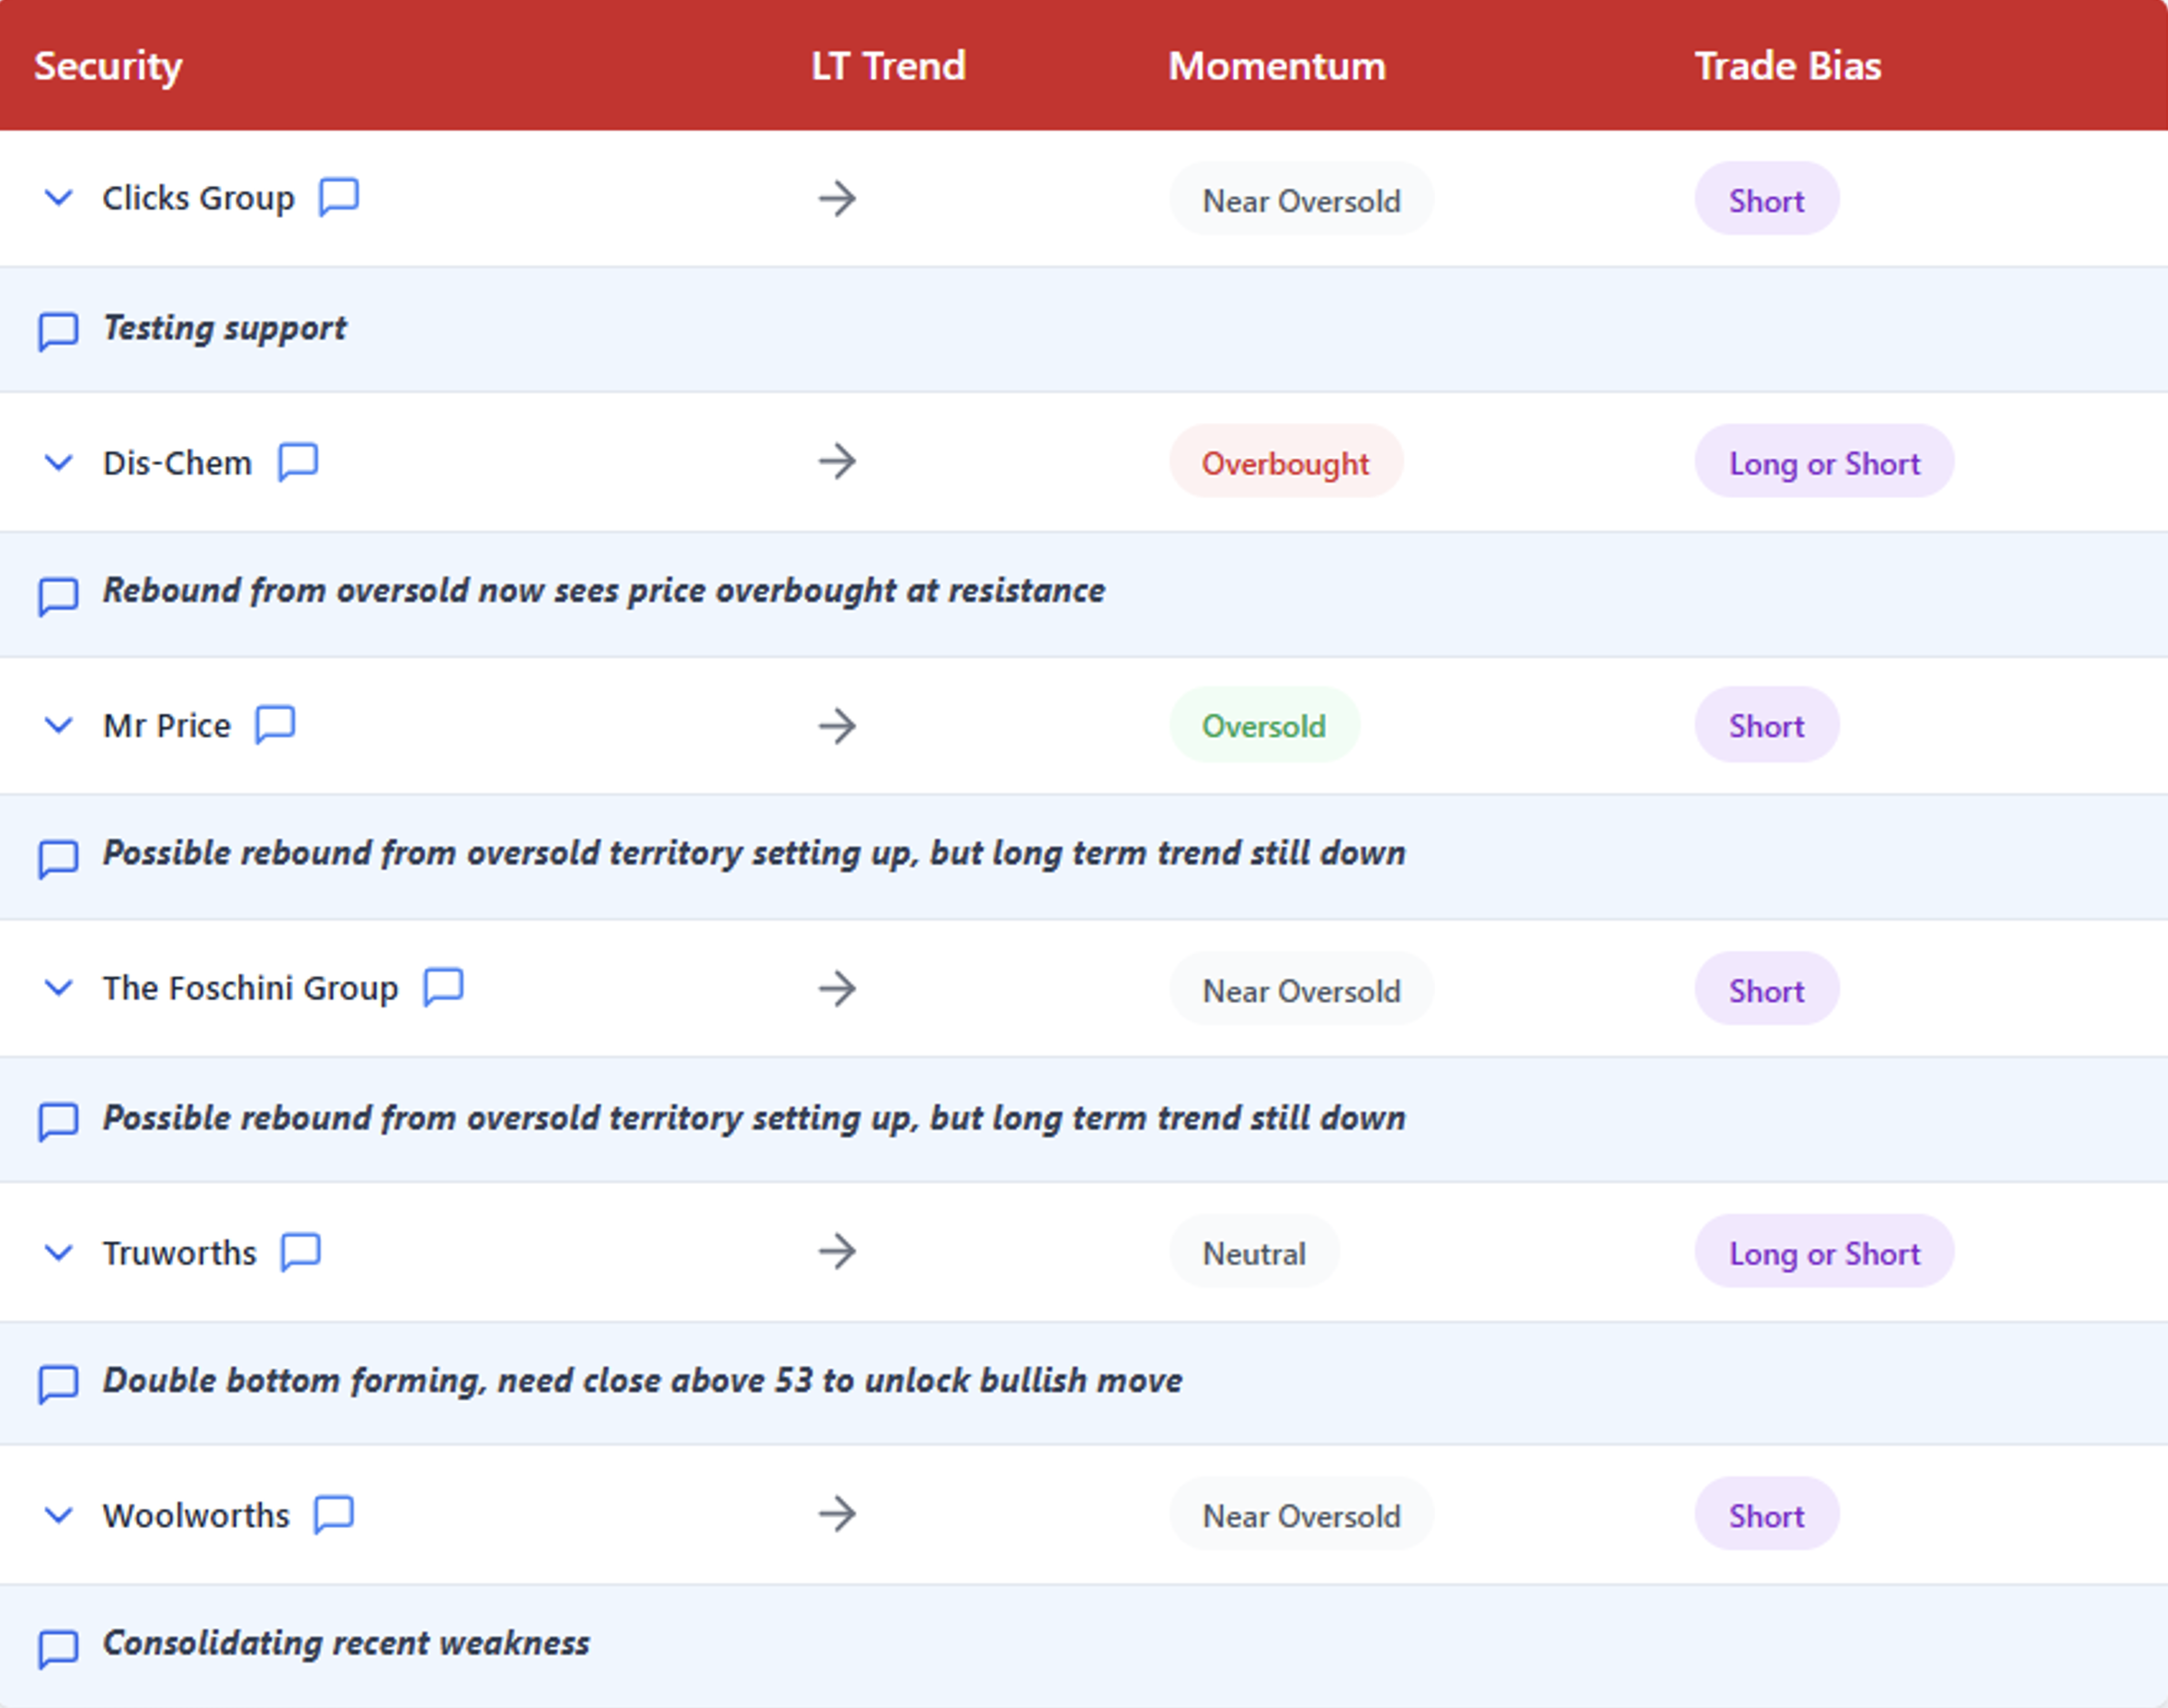This screenshot has width=2168, height=1708.
Task: Click comment icon next to Mr Price
Action: tap(275, 724)
